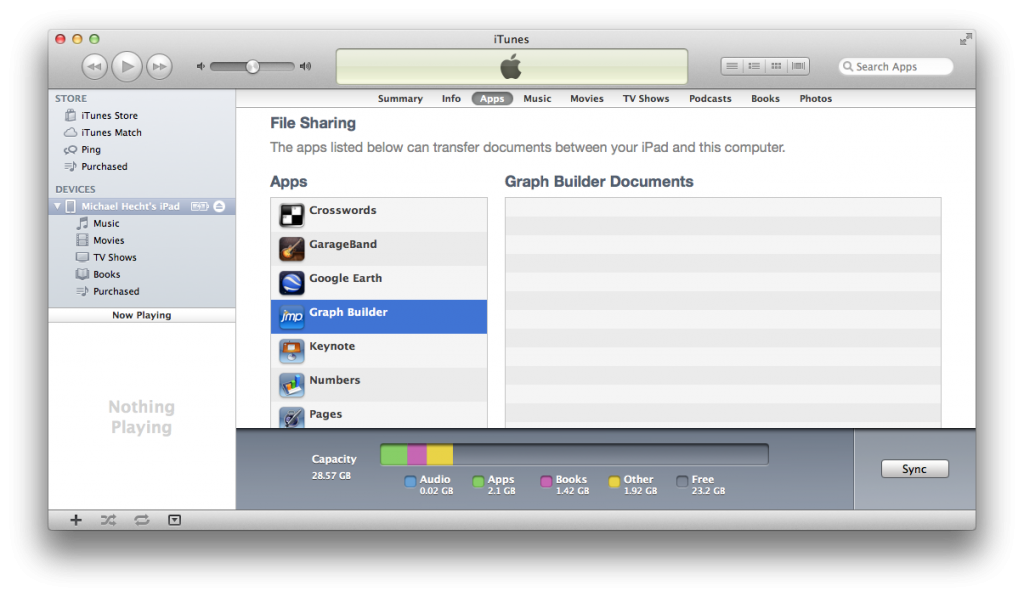
Task: Click the Now Playing header
Action: click(142, 315)
